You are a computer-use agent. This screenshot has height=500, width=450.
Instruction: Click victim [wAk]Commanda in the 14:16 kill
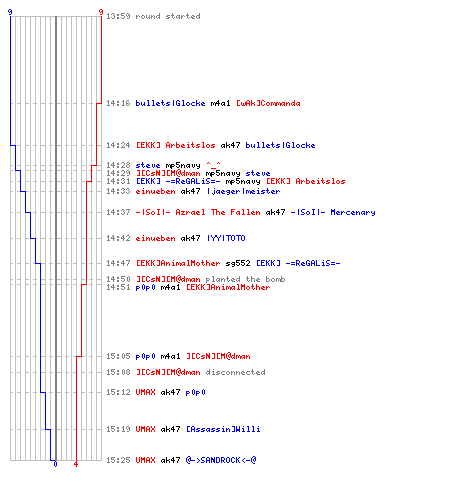268,103
